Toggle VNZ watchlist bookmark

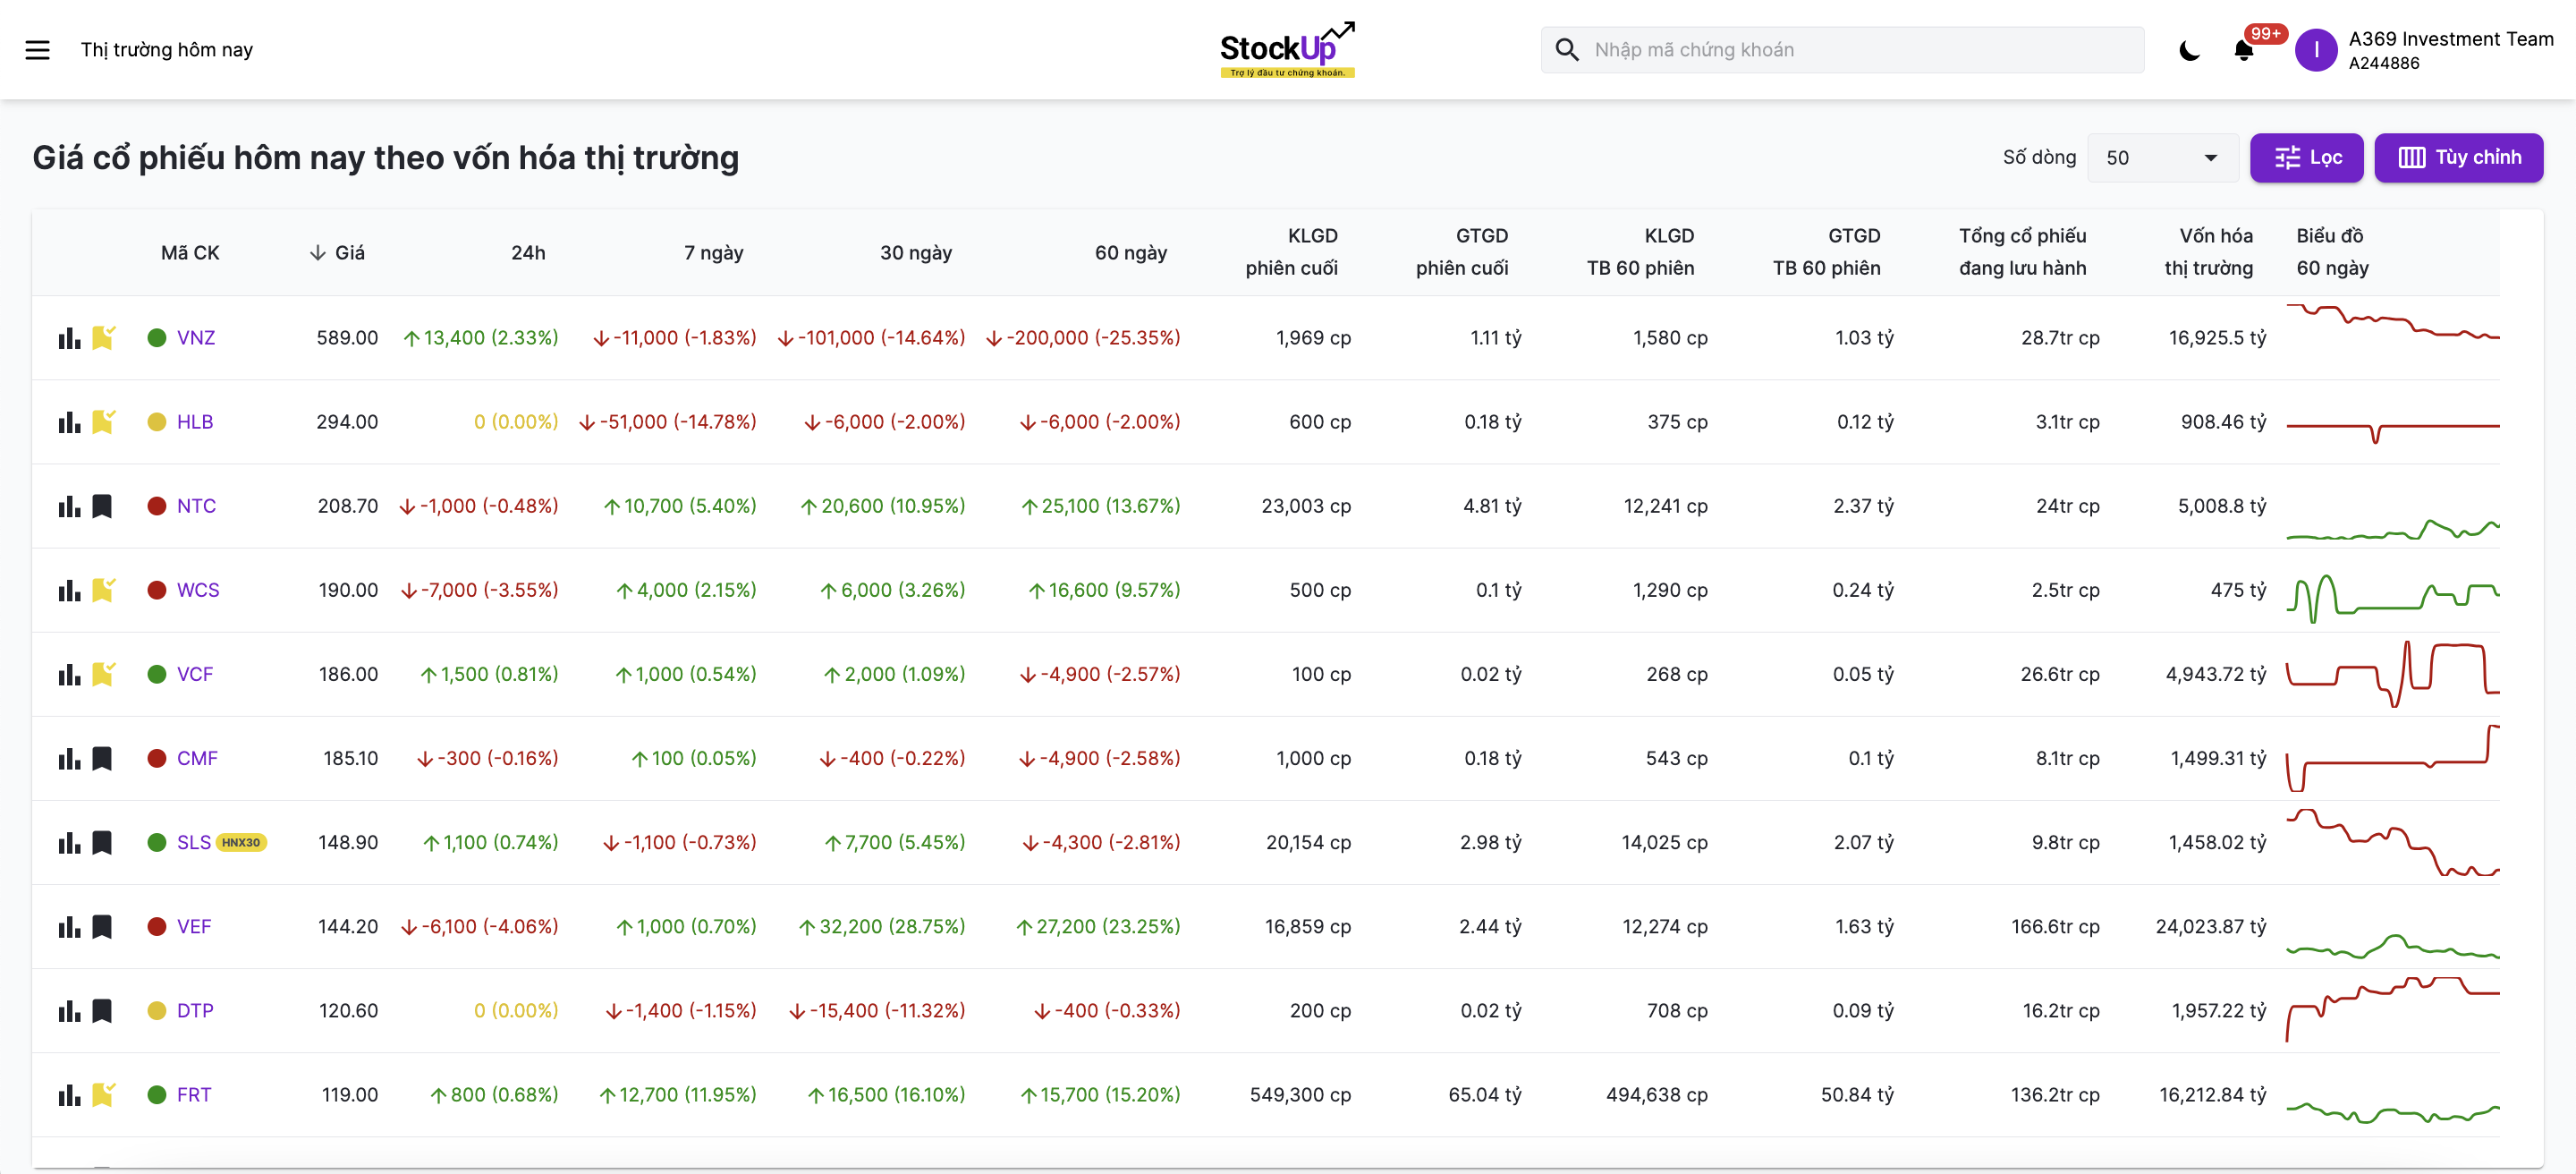pos(103,338)
